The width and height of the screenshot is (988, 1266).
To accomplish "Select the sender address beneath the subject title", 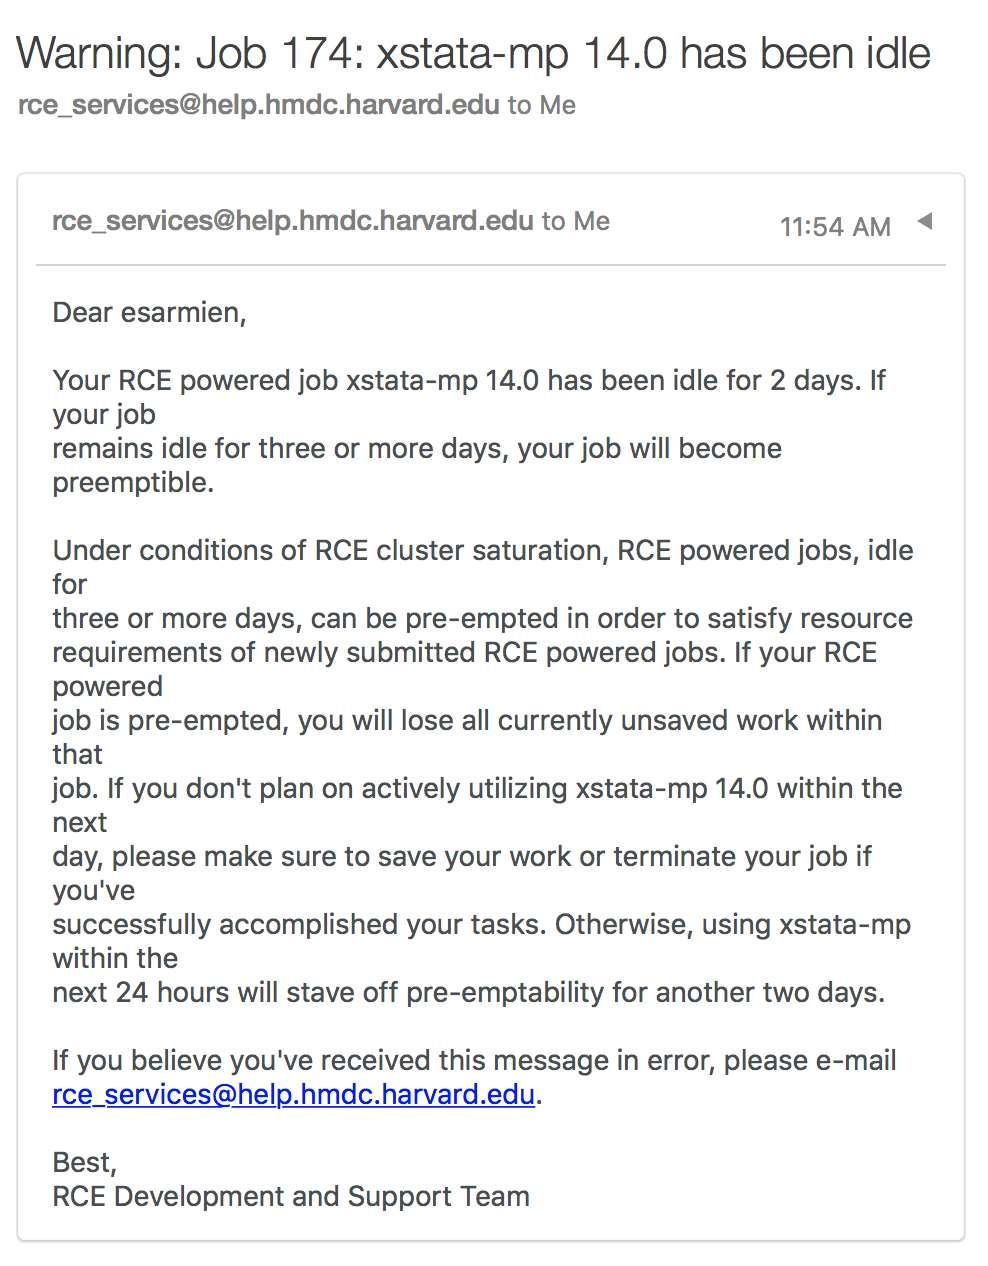I will point(259,105).
